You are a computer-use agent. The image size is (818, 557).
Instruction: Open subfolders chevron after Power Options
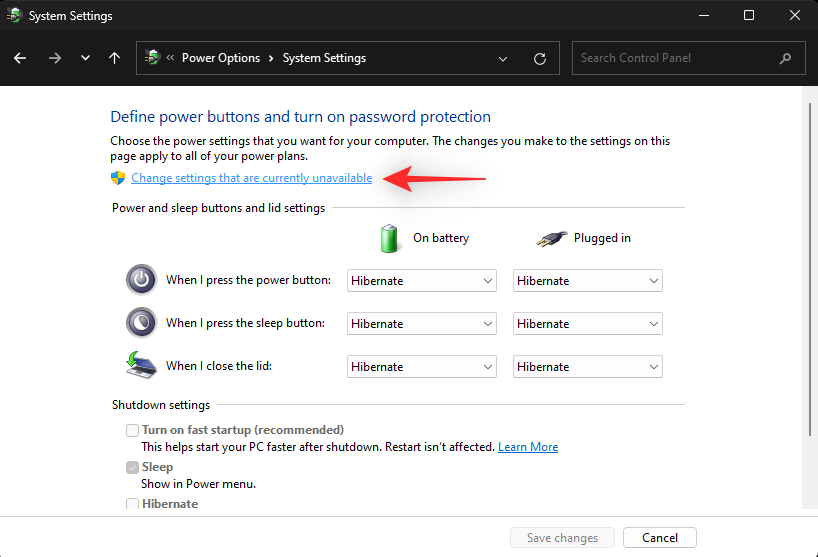click(271, 58)
